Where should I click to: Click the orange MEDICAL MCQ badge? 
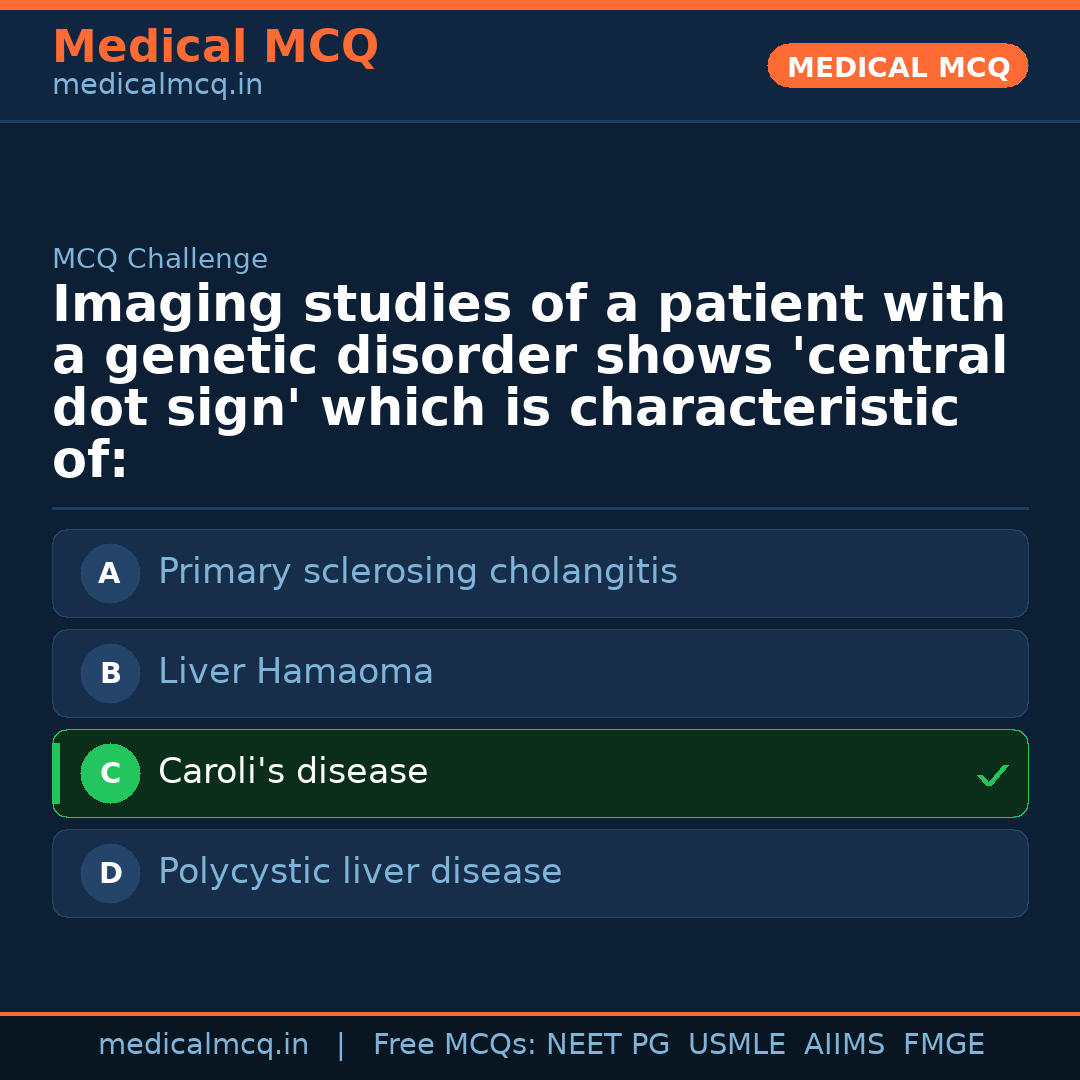point(897,67)
